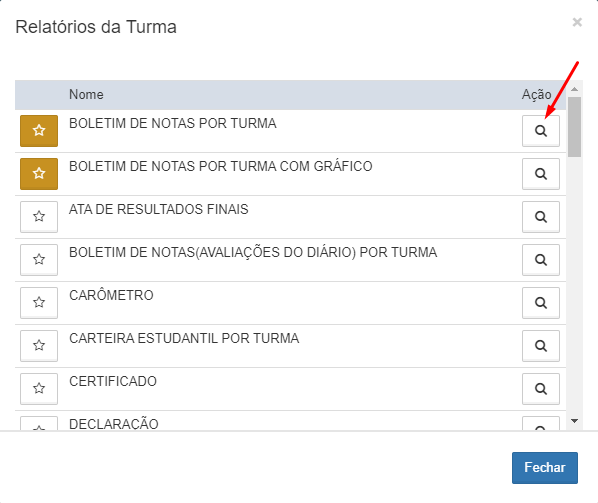View the Certificado report
The width and height of the screenshot is (598, 503).
point(541,389)
